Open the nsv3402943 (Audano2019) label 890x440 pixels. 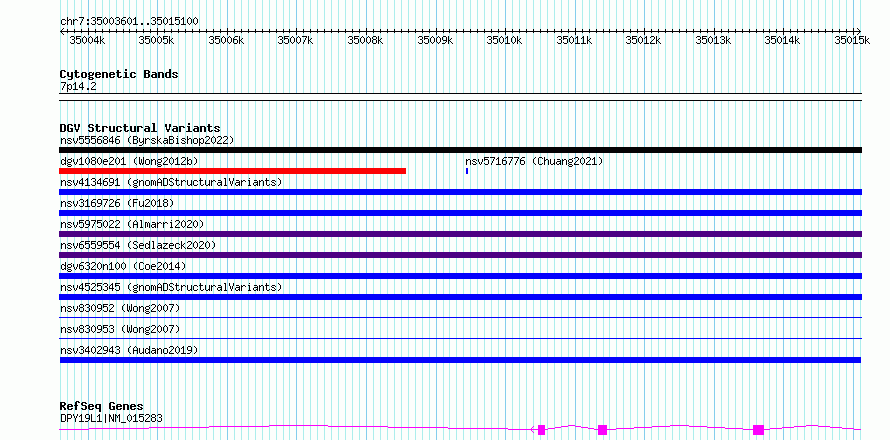tap(129, 350)
